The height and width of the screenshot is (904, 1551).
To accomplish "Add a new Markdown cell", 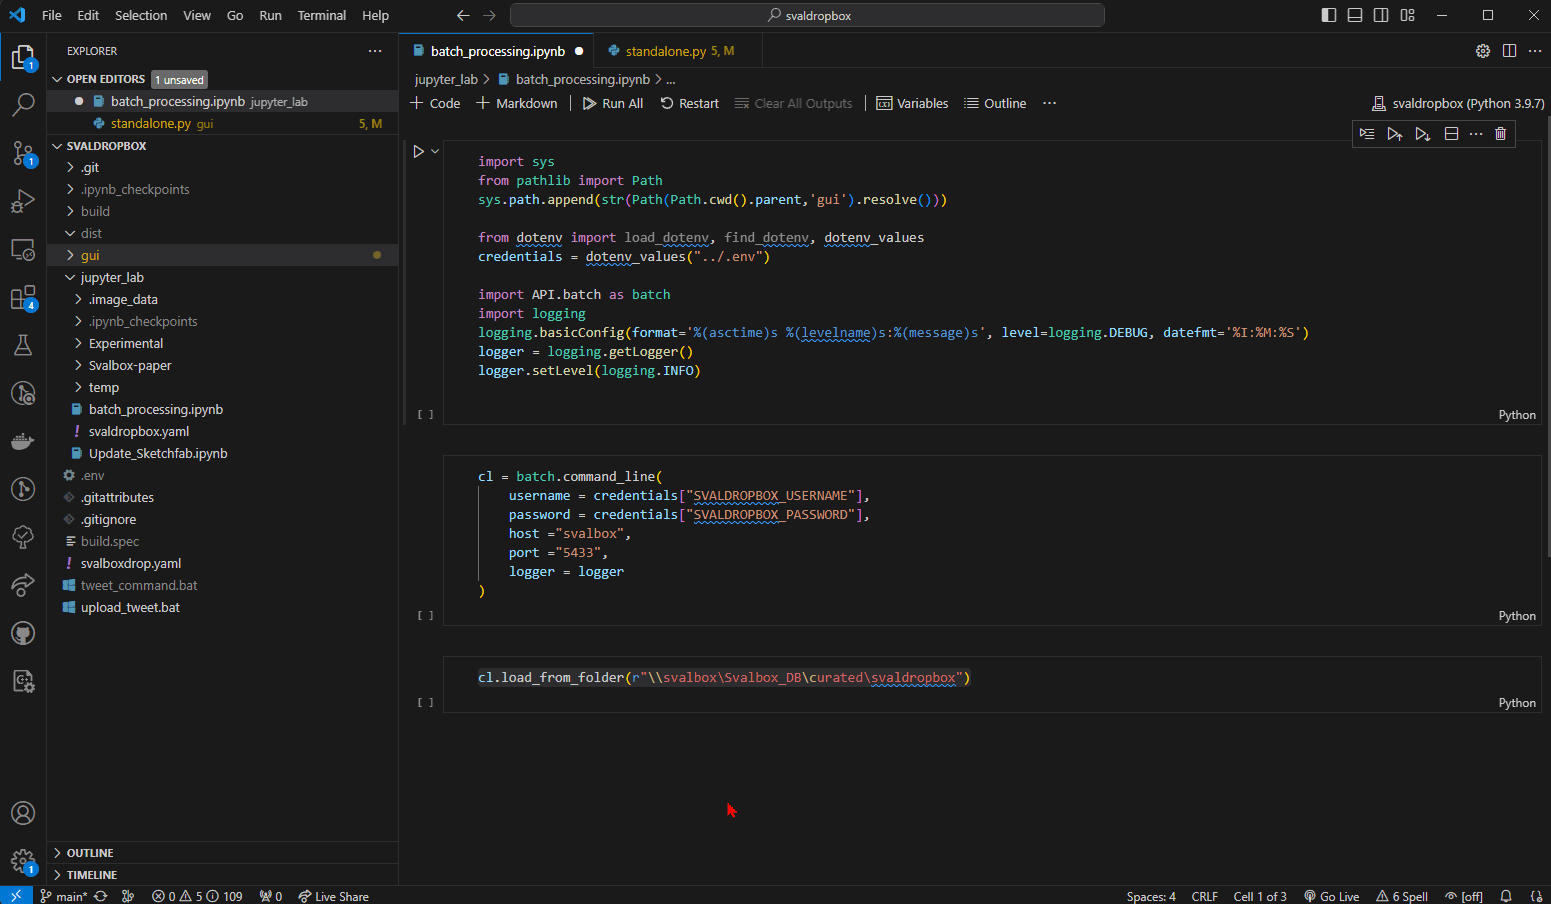I will click(517, 104).
